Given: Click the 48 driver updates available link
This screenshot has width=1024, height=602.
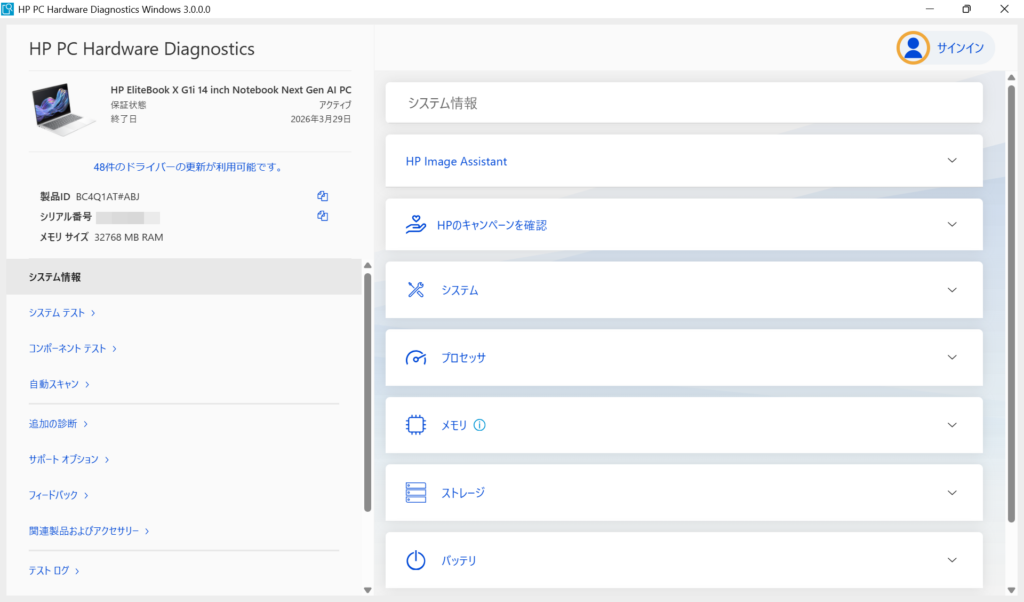Looking at the screenshot, I should [188, 167].
